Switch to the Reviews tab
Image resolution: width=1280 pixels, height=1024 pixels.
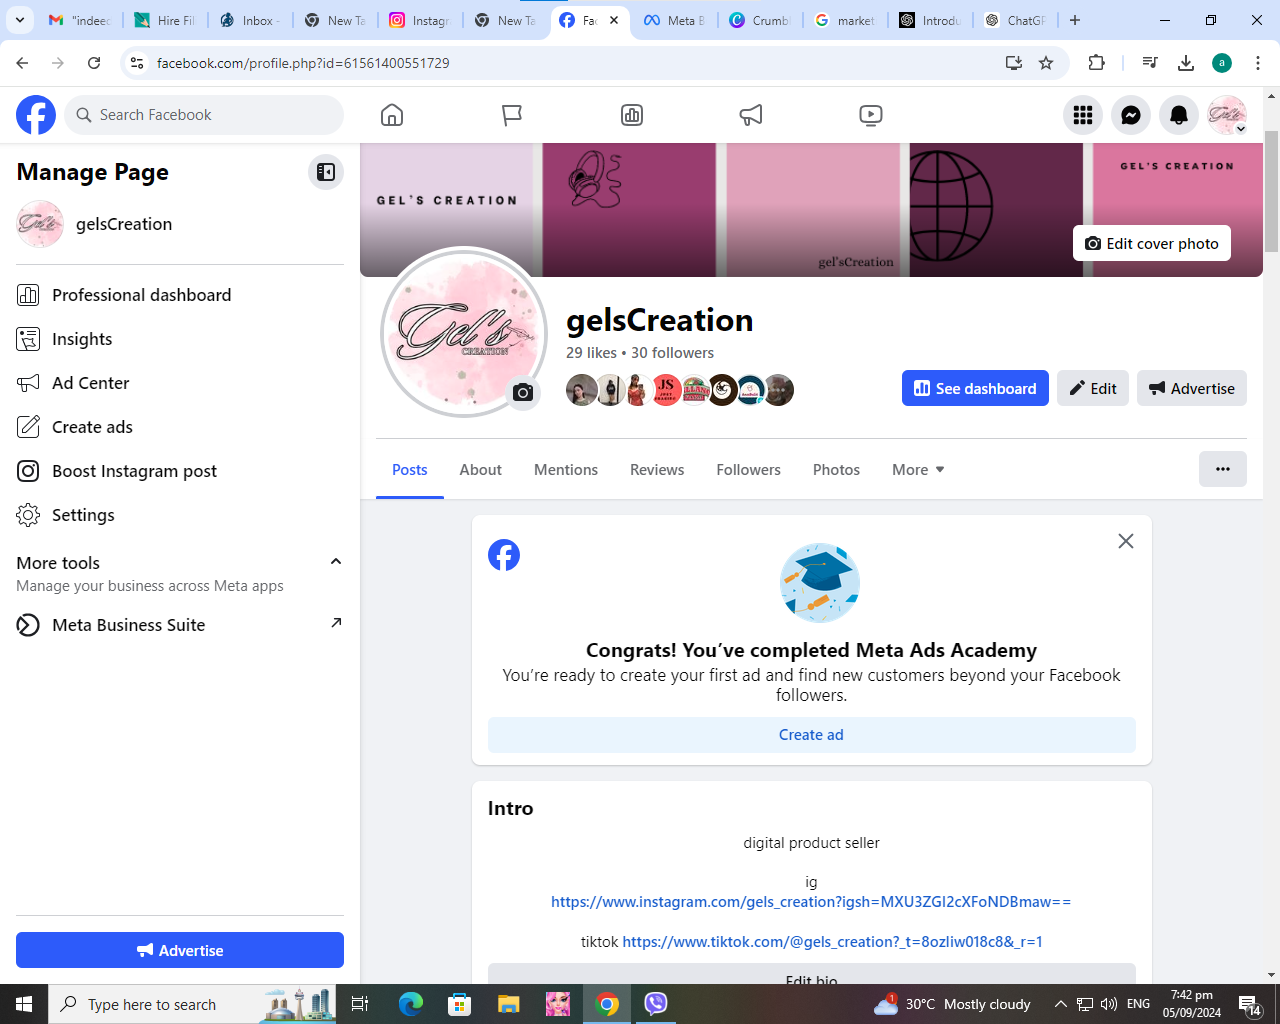(x=657, y=470)
